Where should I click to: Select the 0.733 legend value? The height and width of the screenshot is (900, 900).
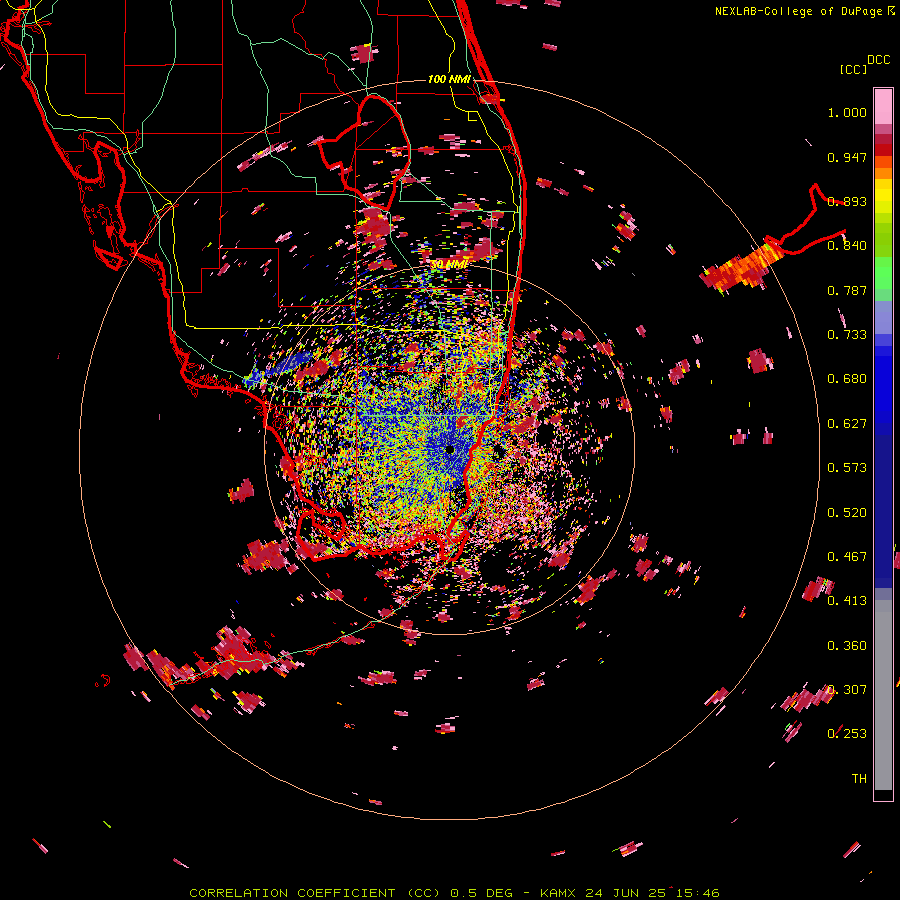click(x=847, y=335)
